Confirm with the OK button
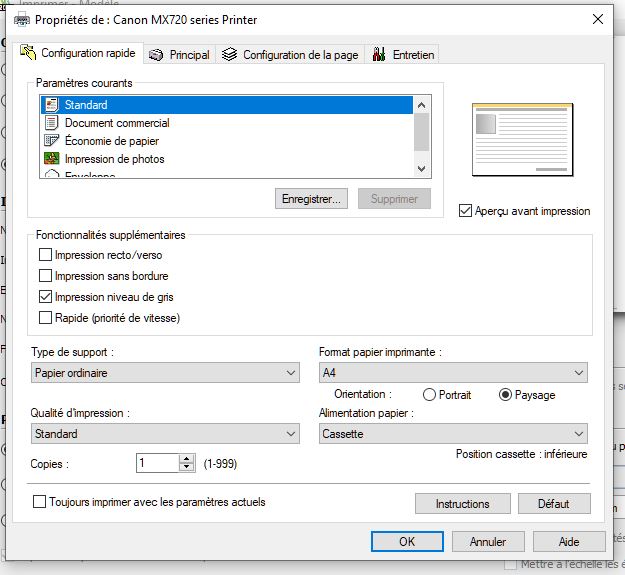Screen dimensions: 625x575 pos(407,542)
